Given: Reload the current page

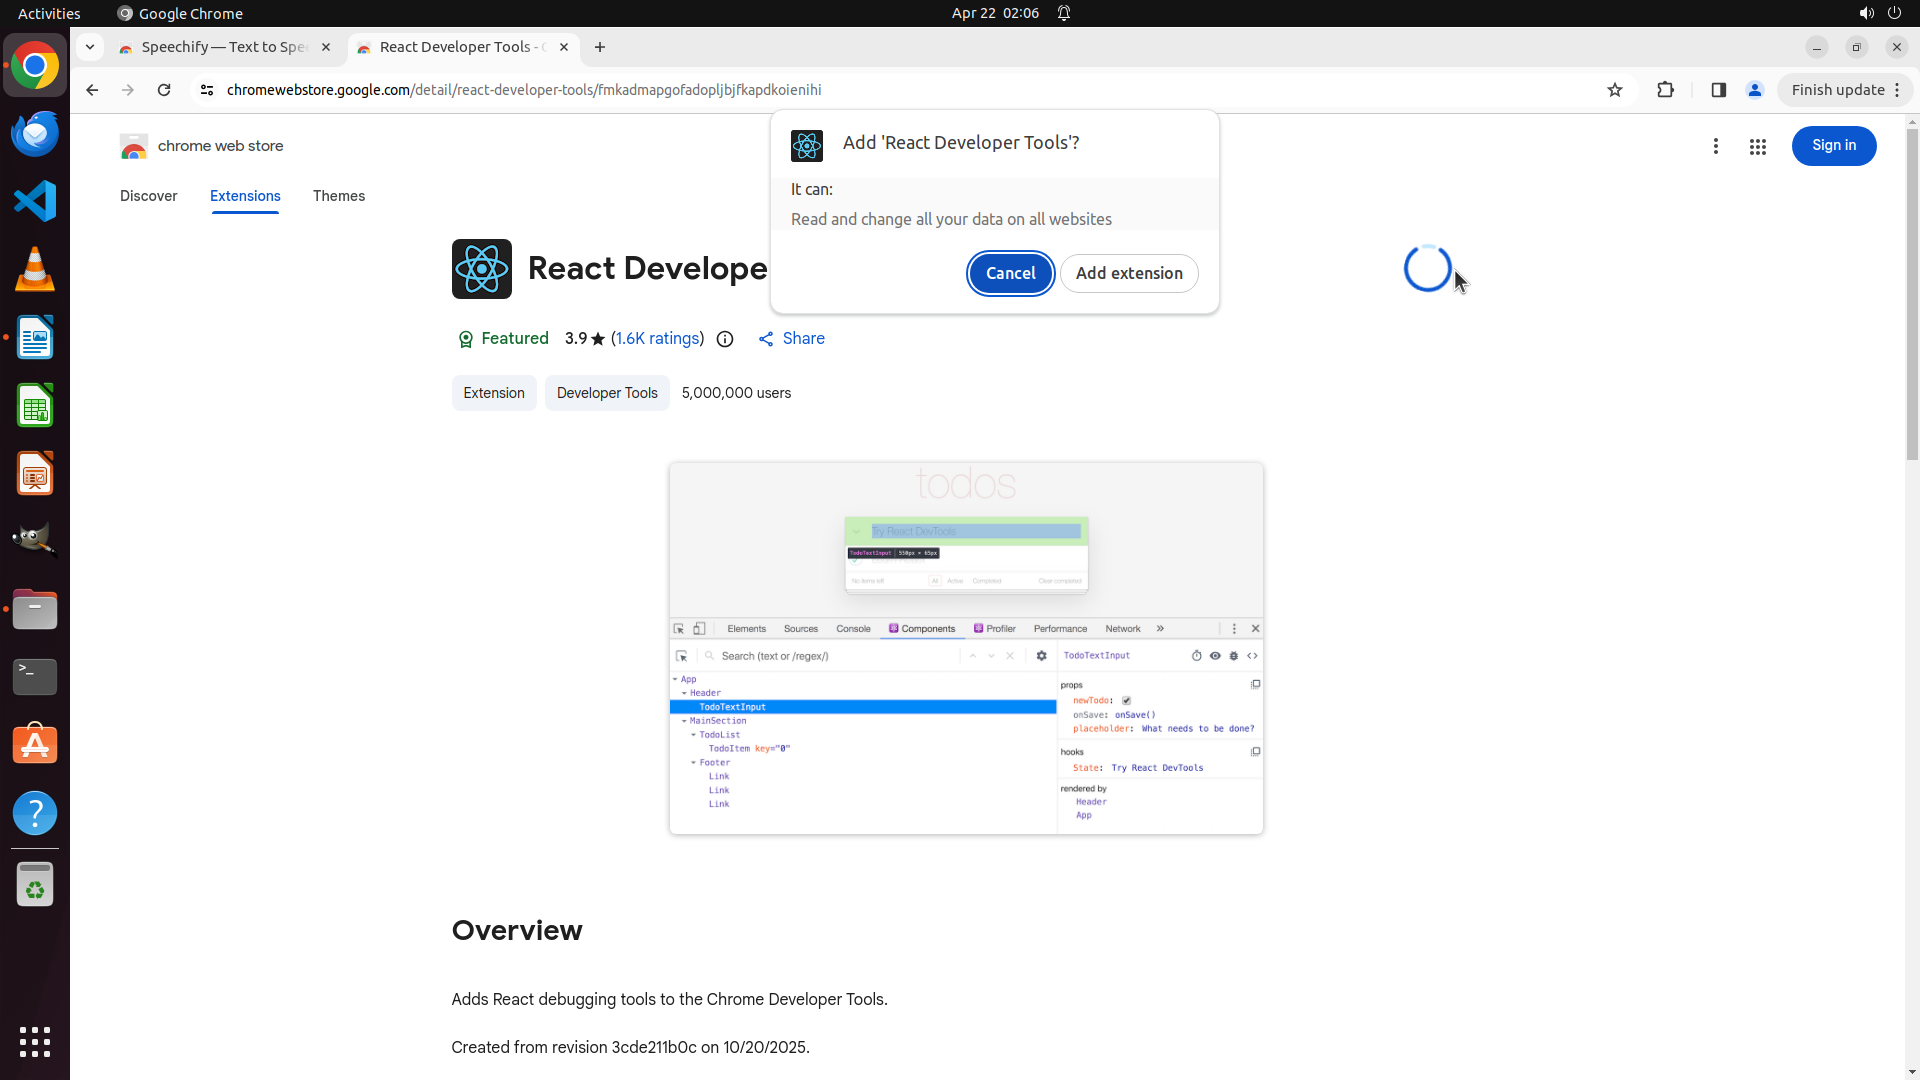Looking at the screenshot, I should pyautogui.click(x=164, y=90).
